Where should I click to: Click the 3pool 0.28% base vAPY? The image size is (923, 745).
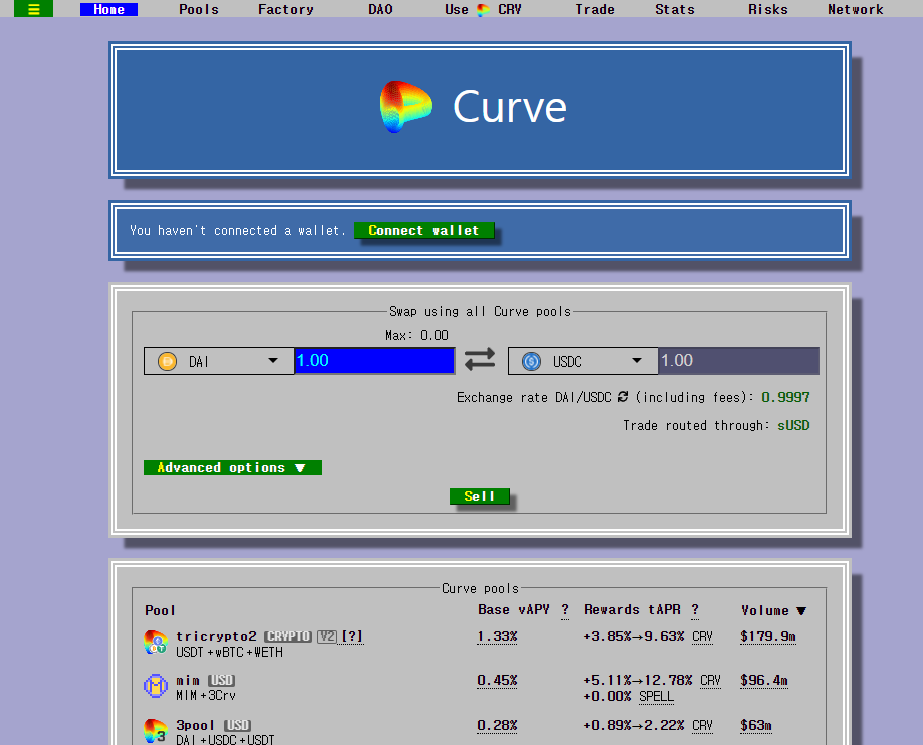point(497,726)
